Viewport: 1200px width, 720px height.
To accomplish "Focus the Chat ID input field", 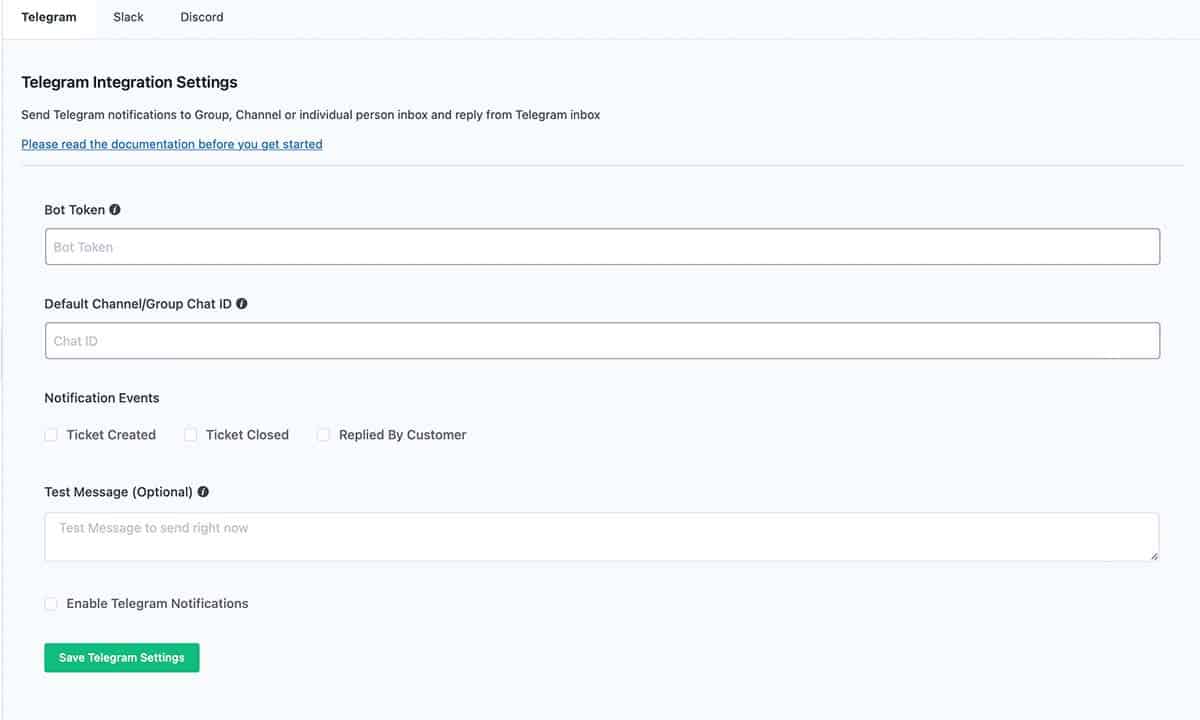I will pos(602,341).
